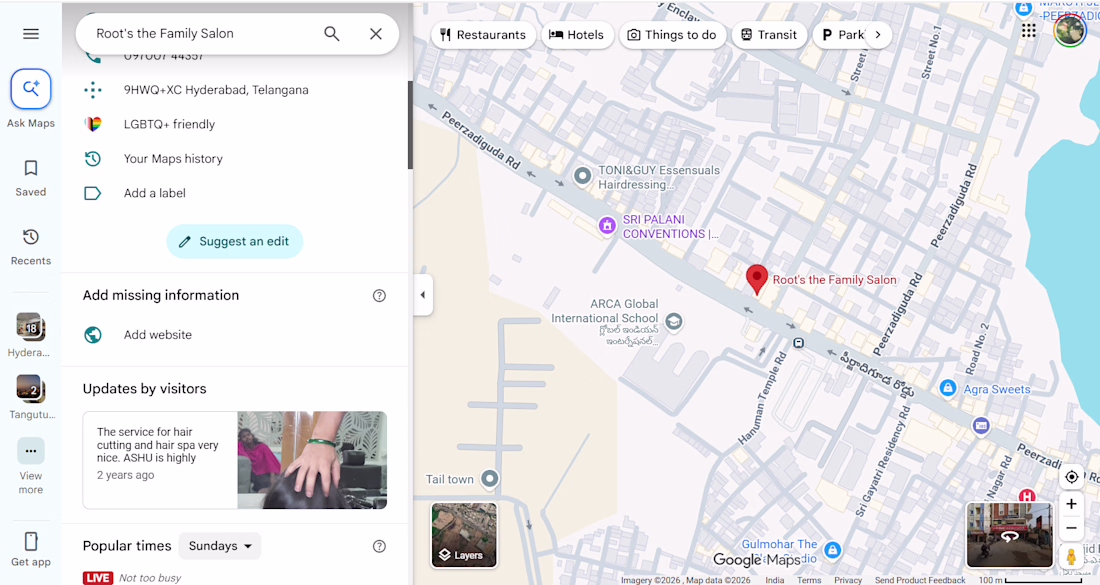The height and width of the screenshot is (585, 1100).
Task: Click the panel scrollbar thumb
Action: pyautogui.click(x=410, y=125)
